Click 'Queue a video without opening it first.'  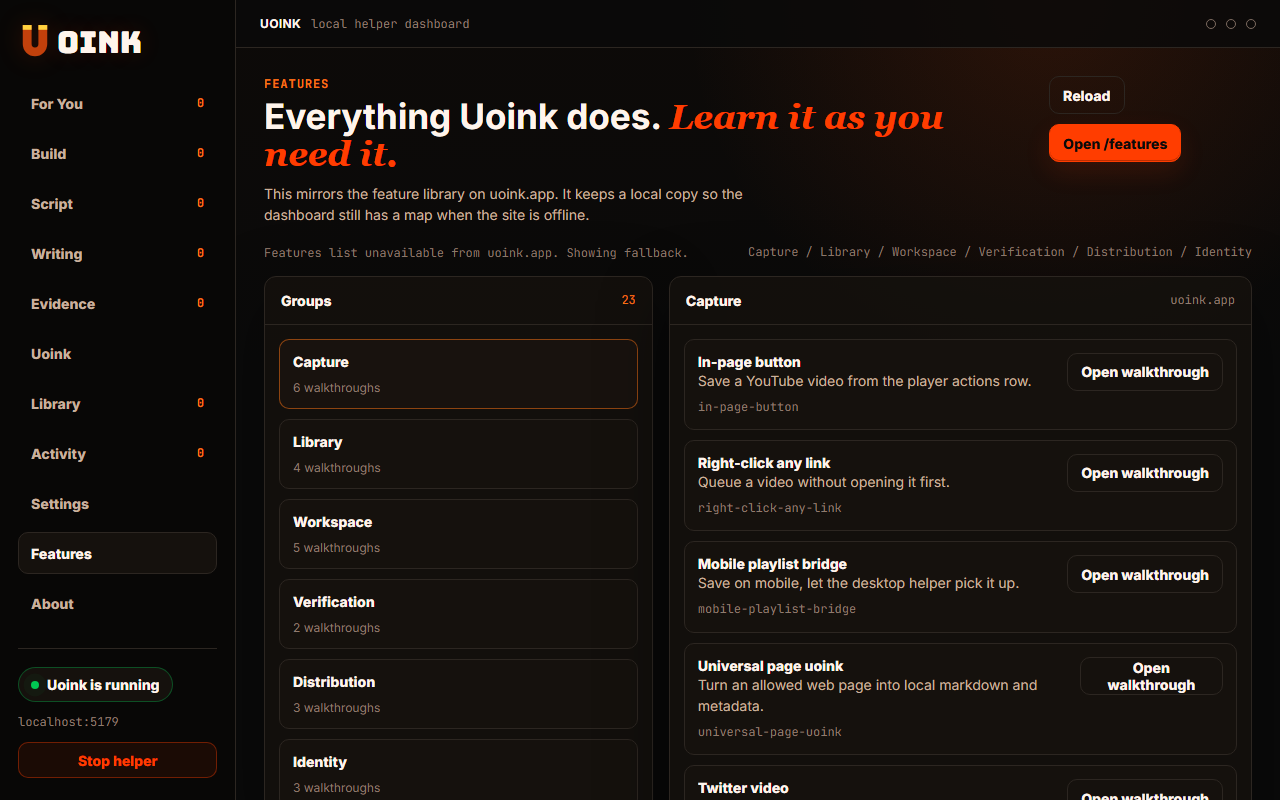pyautogui.click(x=824, y=482)
